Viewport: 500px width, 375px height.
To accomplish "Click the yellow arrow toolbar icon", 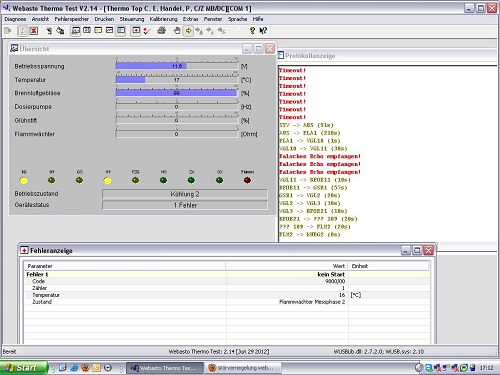I will (188, 31).
